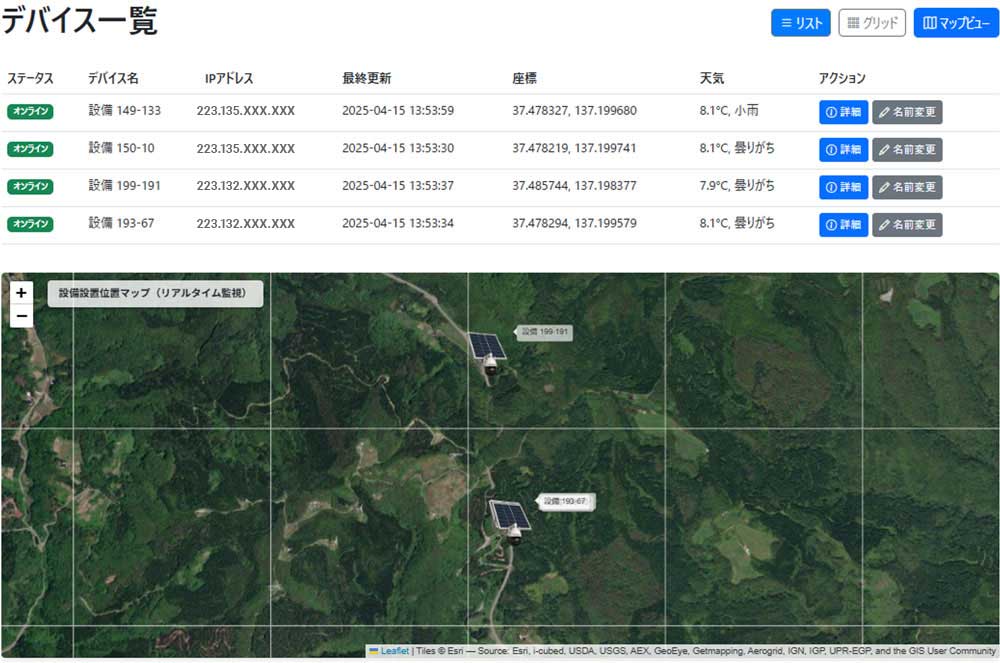Rename device 設備 150-10

click(907, 149)
